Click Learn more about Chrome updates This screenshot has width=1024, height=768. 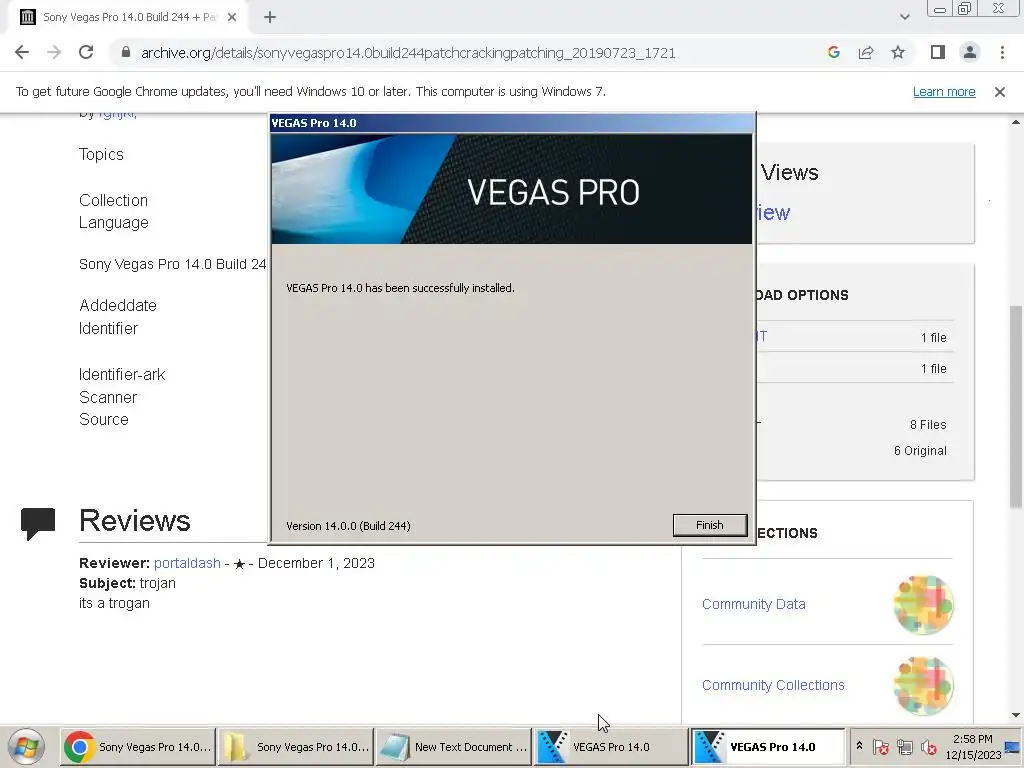944,91
